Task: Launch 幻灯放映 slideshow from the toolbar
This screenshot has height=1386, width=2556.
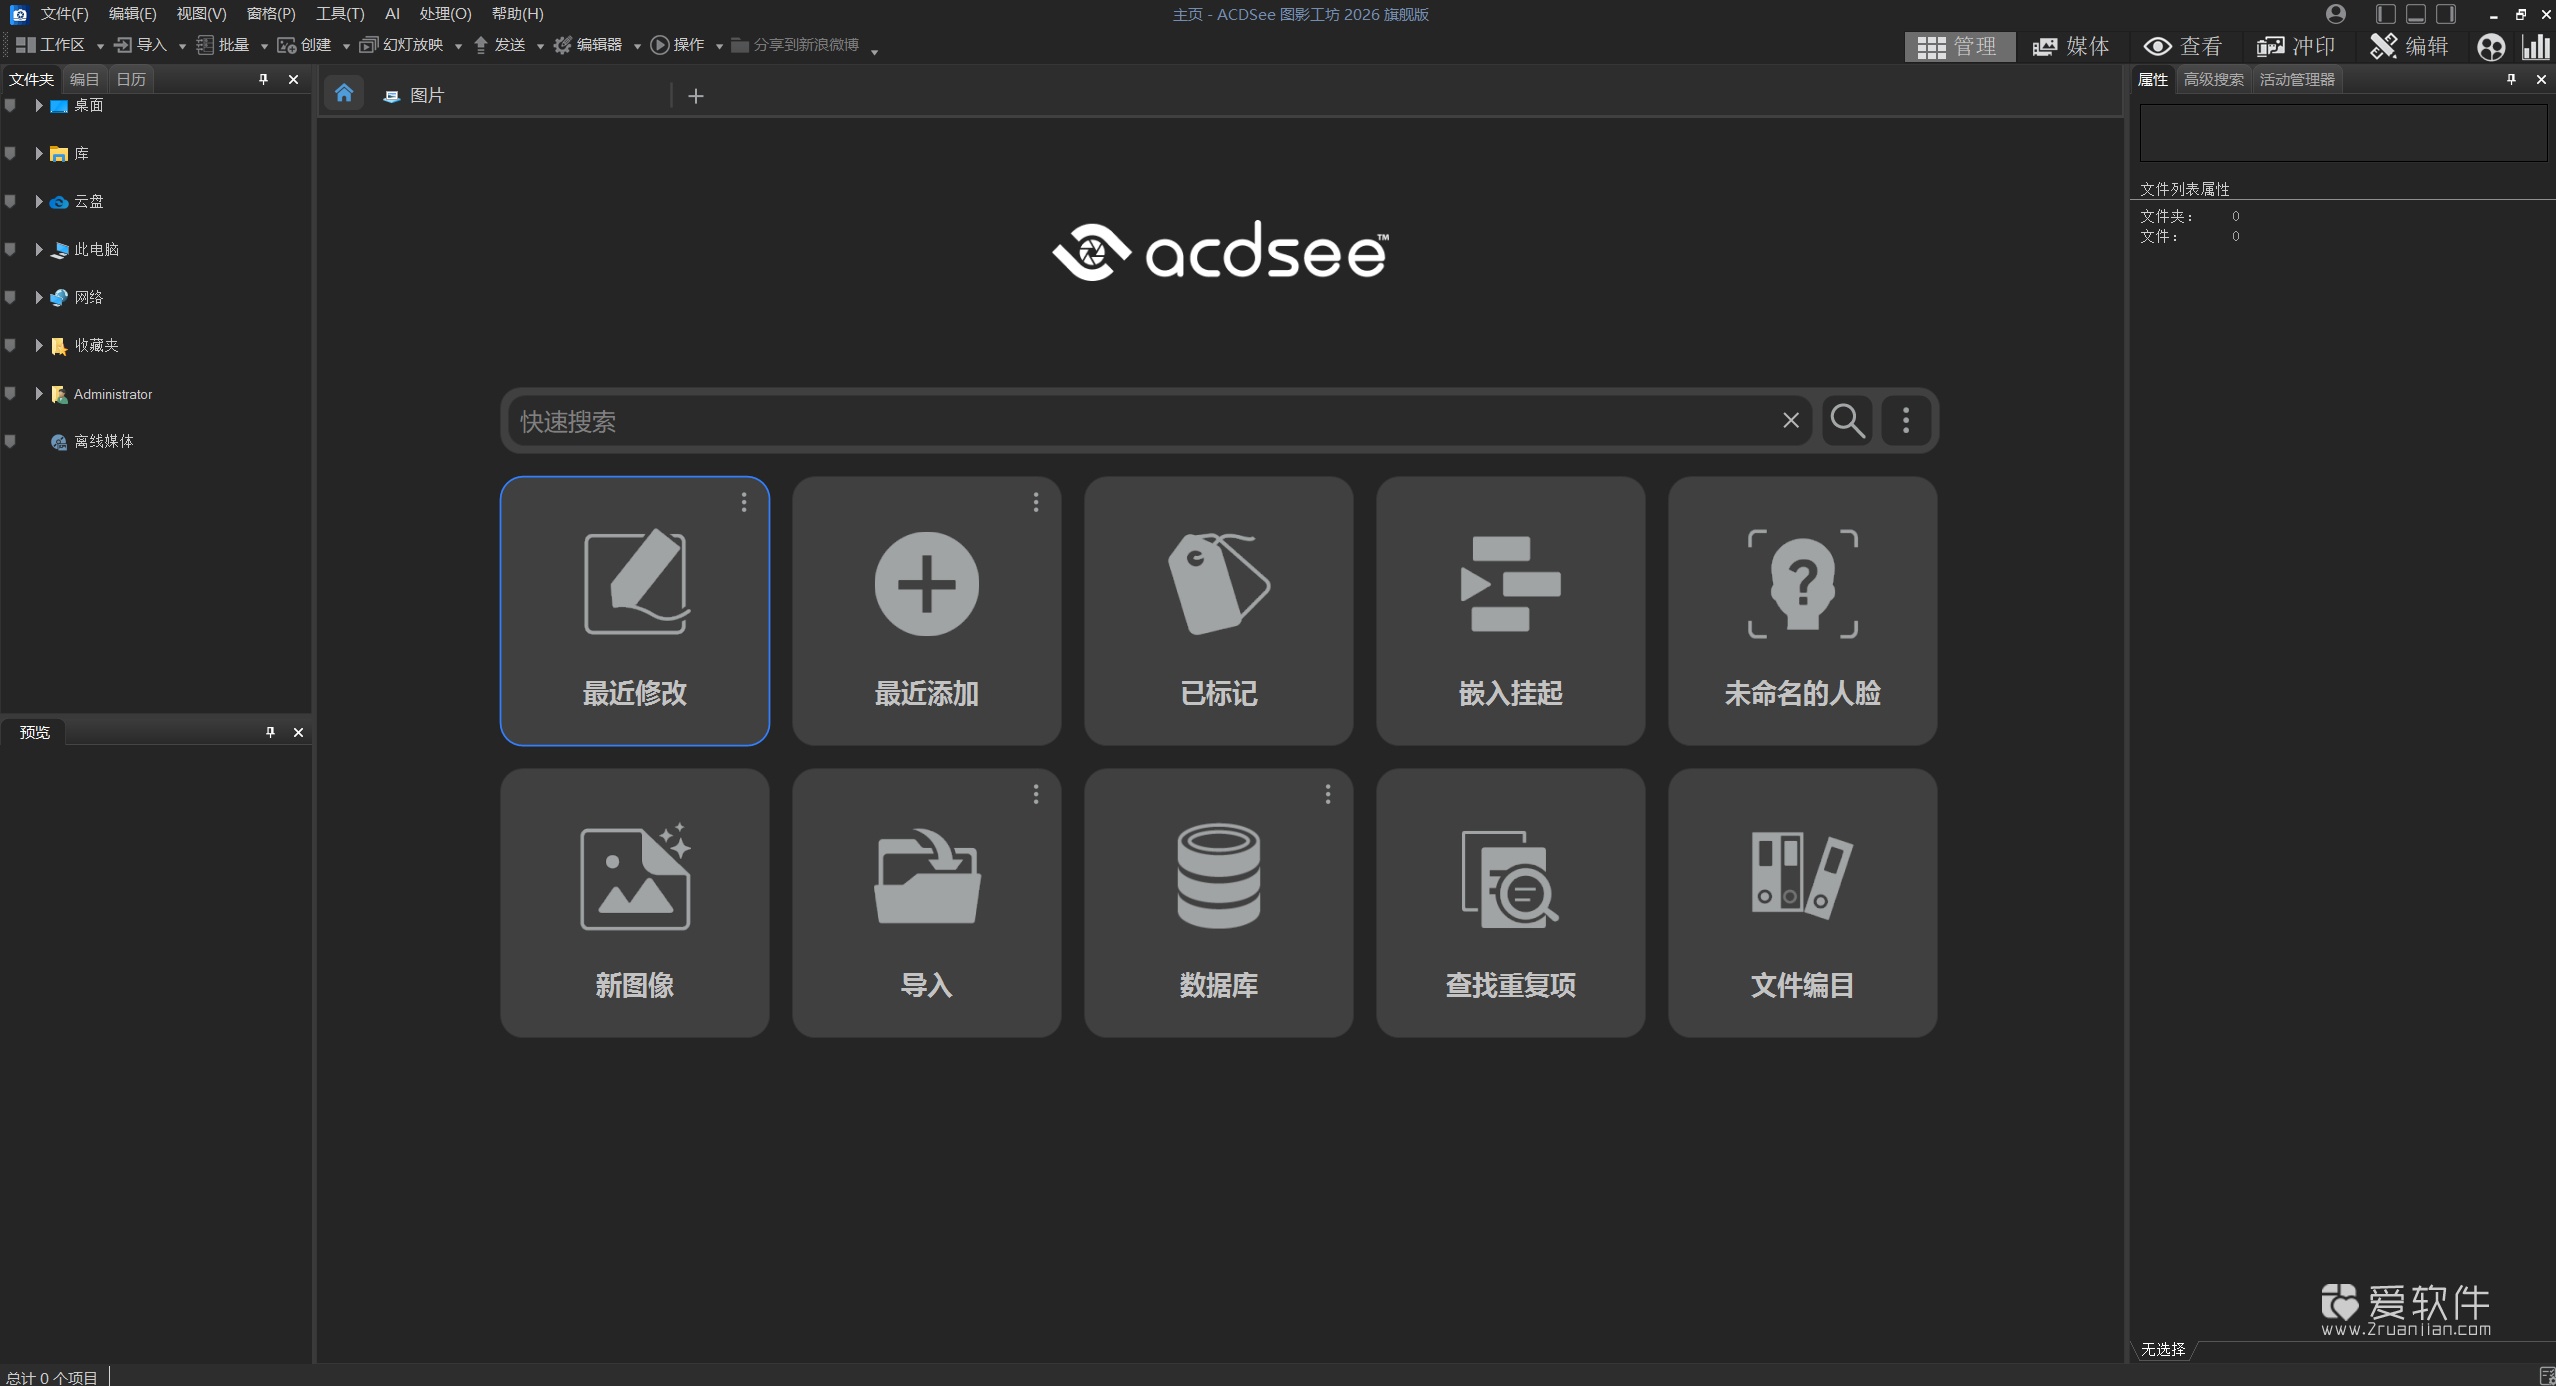Action: click(408, 44)
